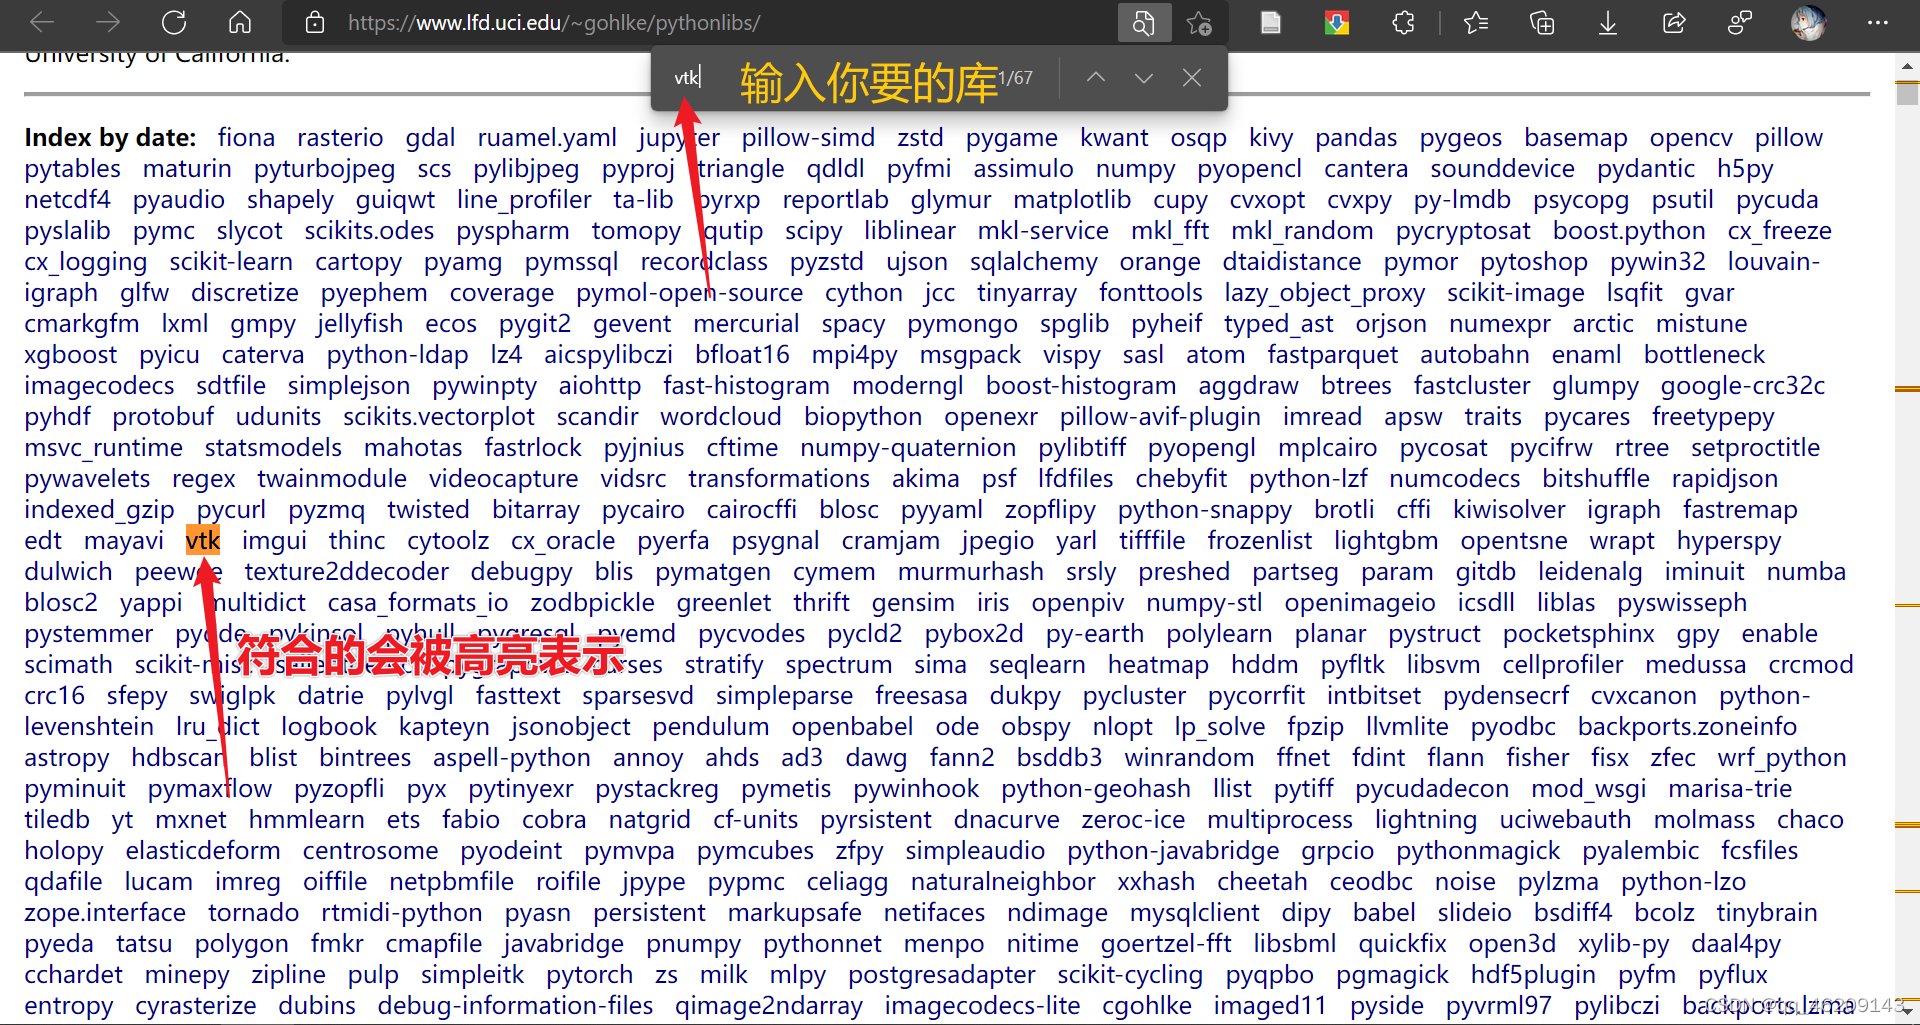Open the xgboost link
Viewport: 1920px width, 1025px height.
click(71, 355)
